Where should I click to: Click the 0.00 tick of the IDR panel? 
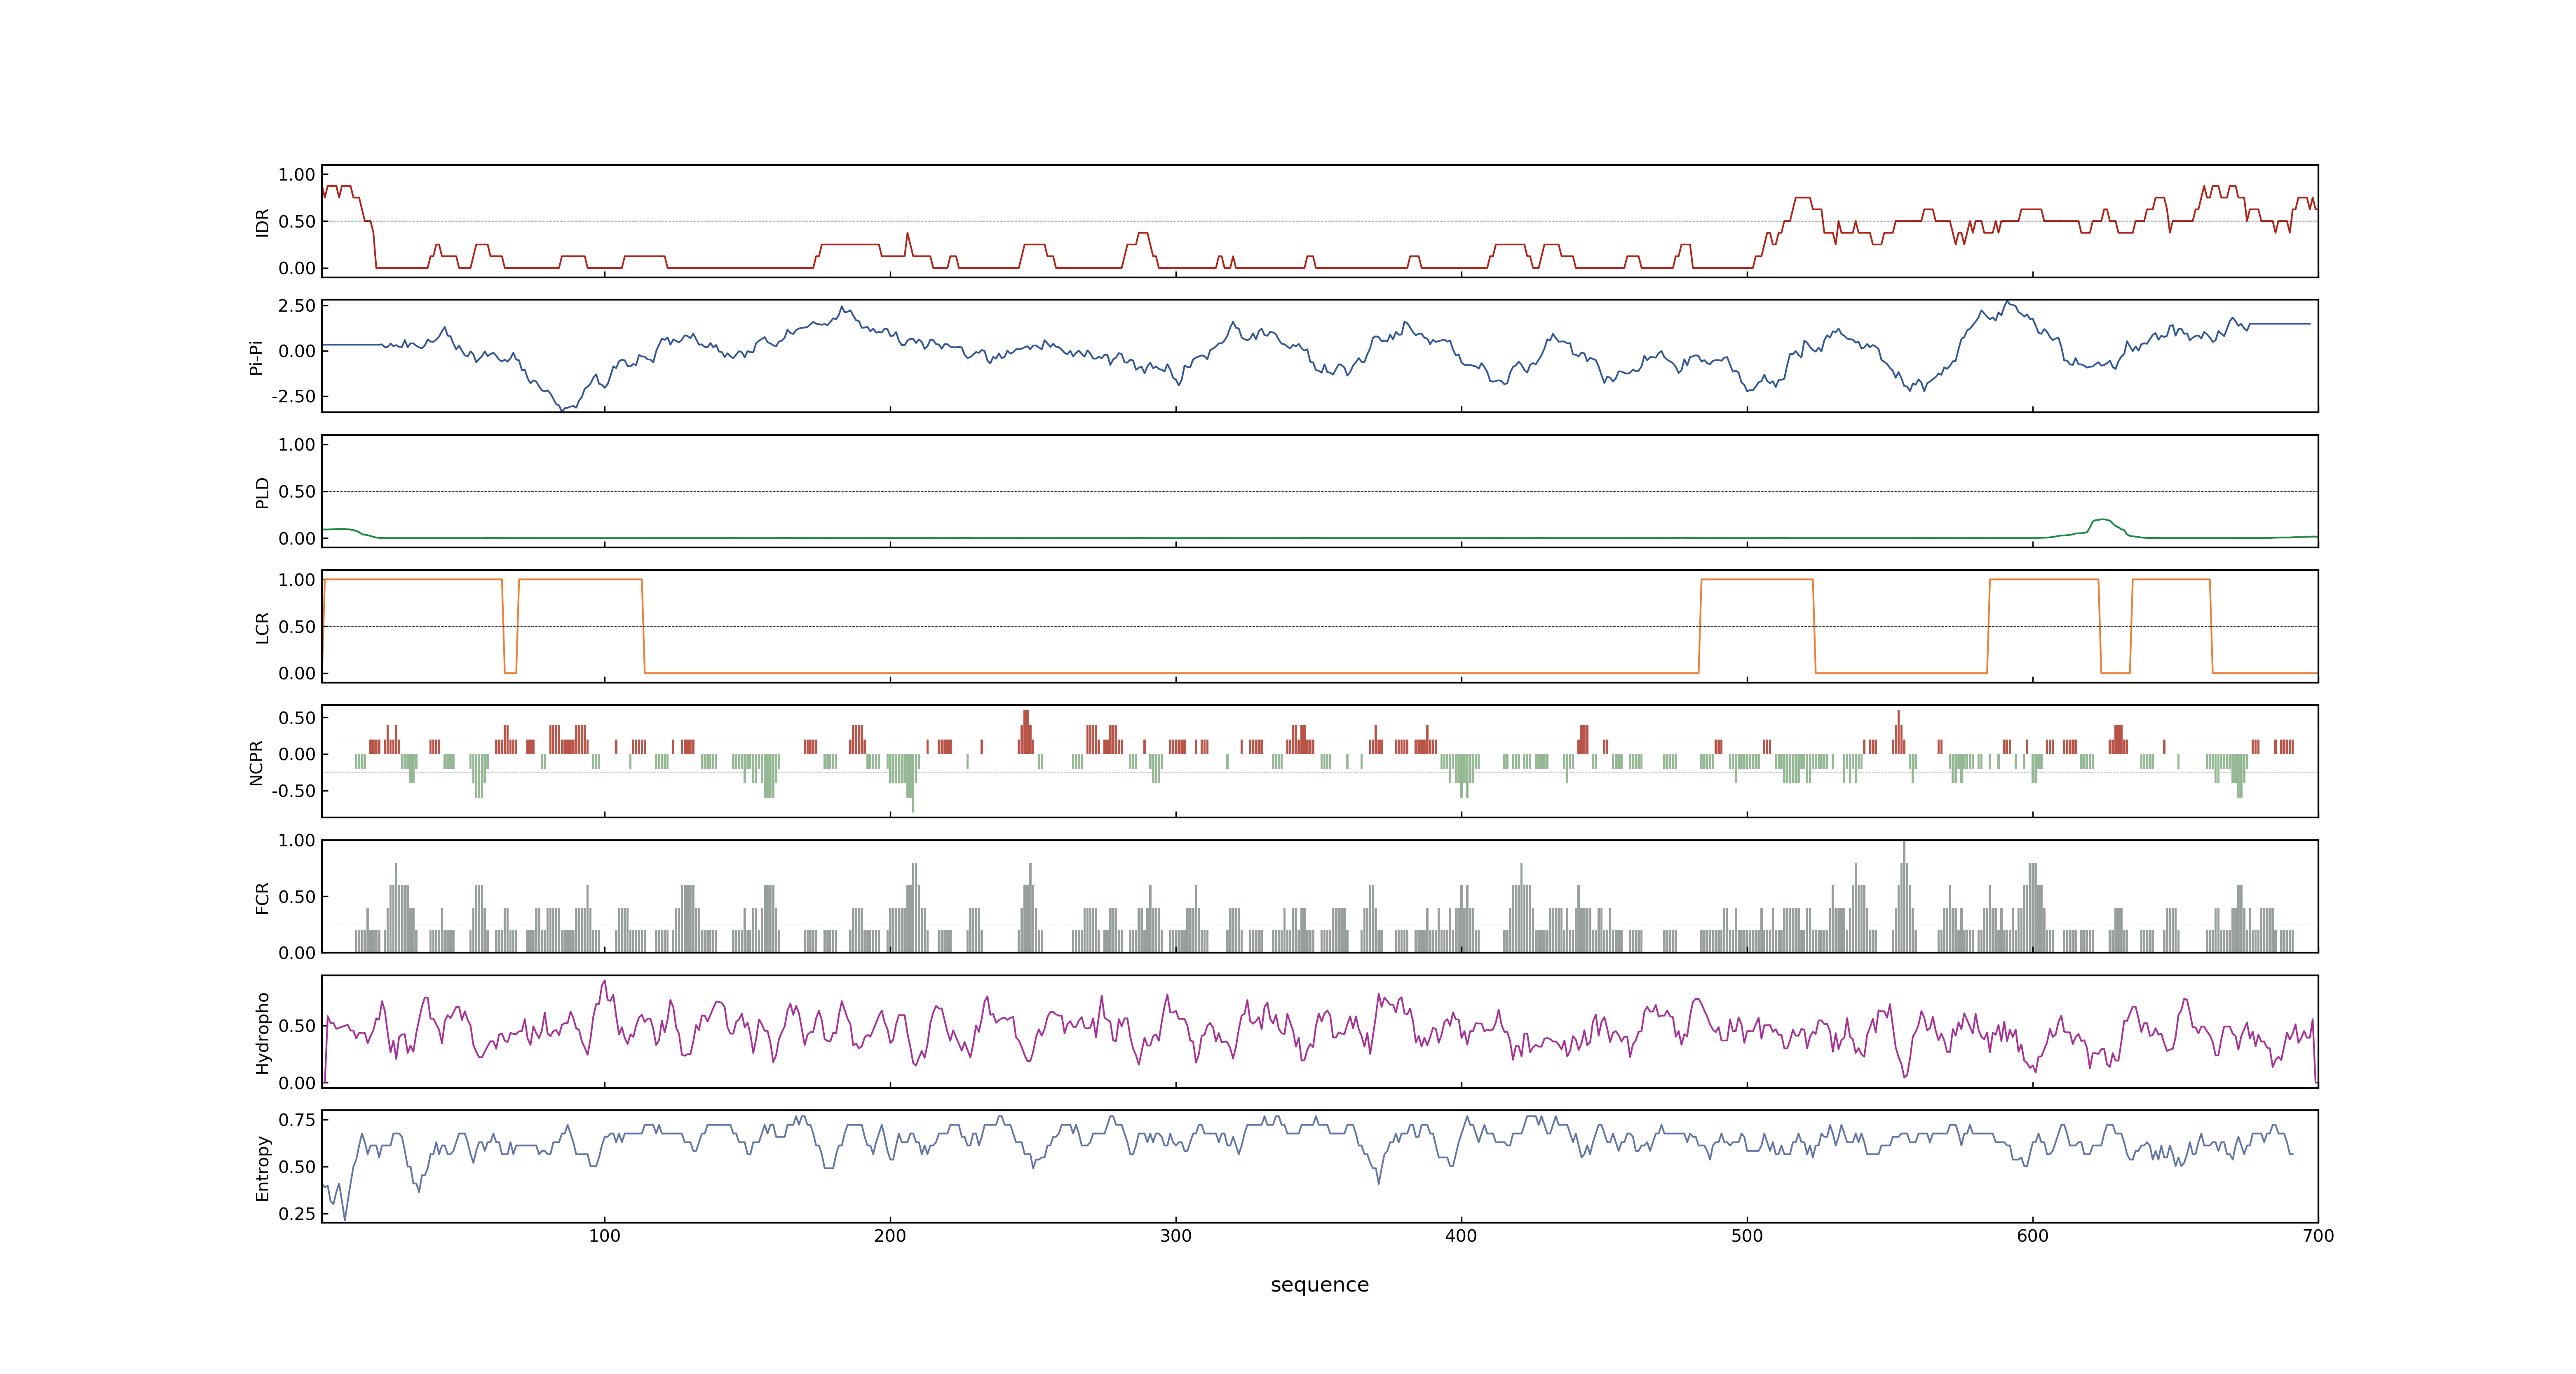(297, 268)
